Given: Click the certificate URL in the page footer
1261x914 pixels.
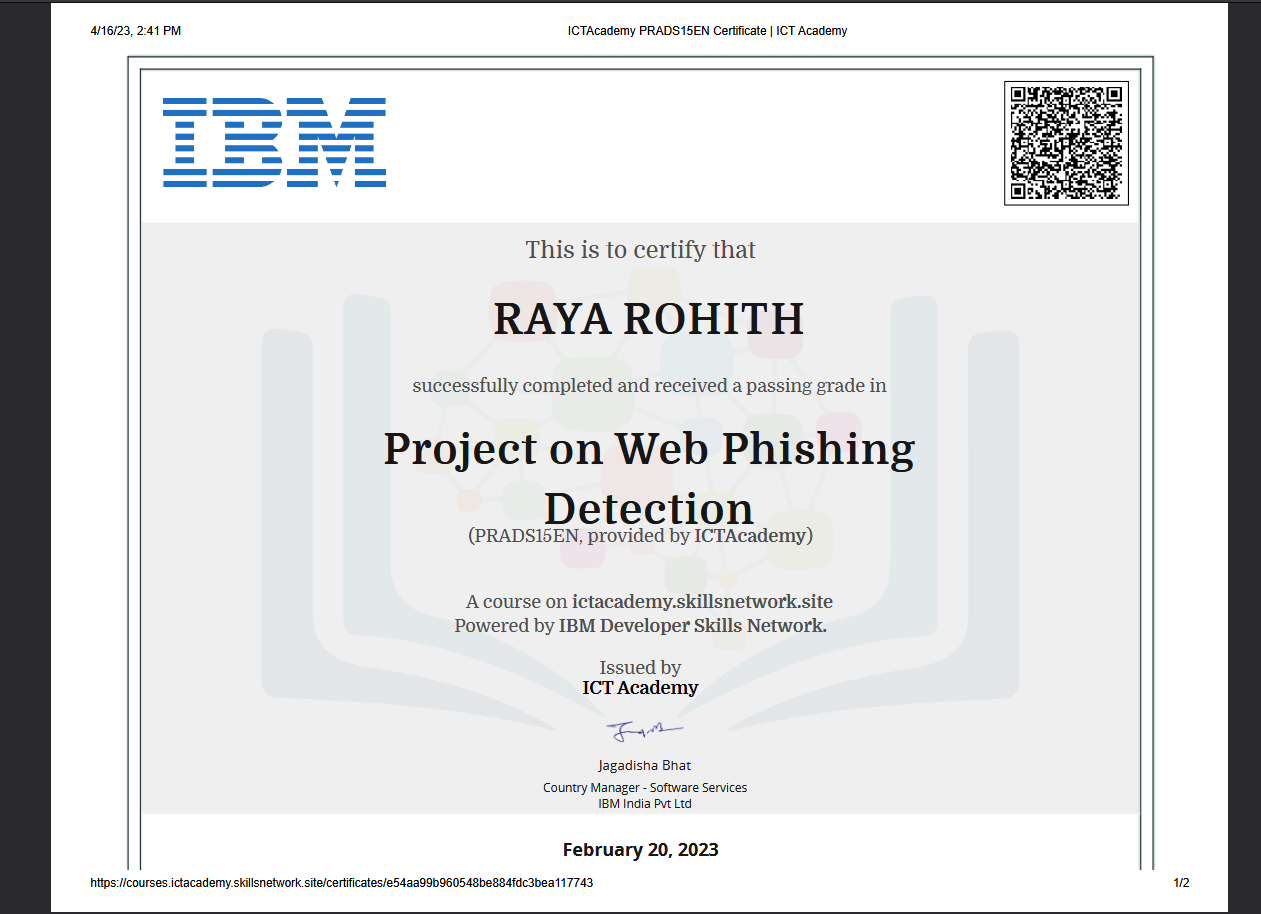Looking at the screenshot, I should point(341,883).
